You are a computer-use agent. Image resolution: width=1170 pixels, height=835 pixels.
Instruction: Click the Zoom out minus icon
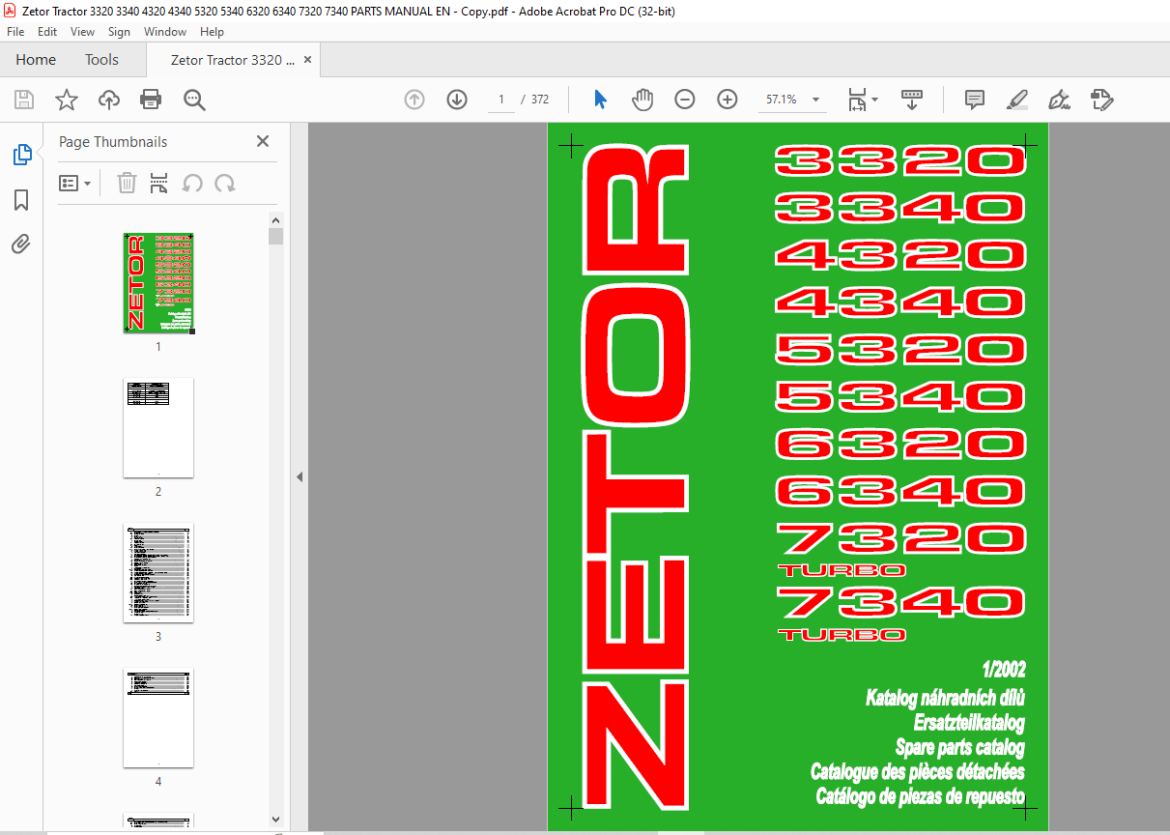685,99
